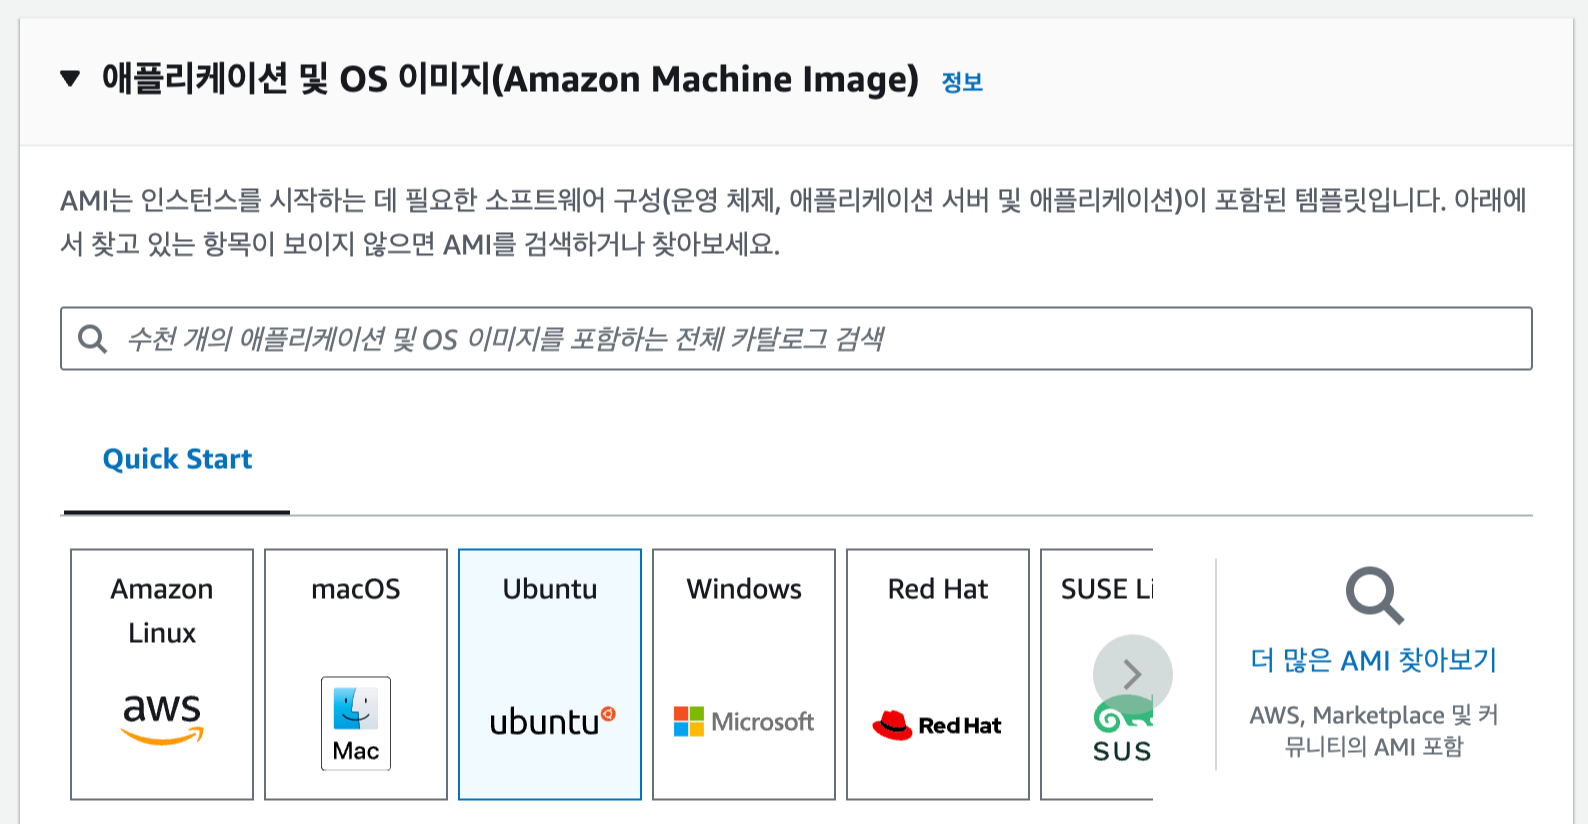Select the Windows AMI card
The width and height of the screenshot is (1588, 824).
click(x=744, y=674)
